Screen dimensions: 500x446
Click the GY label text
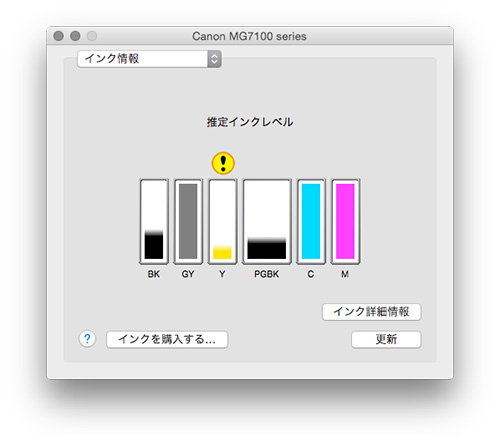[x=188, y=274]
